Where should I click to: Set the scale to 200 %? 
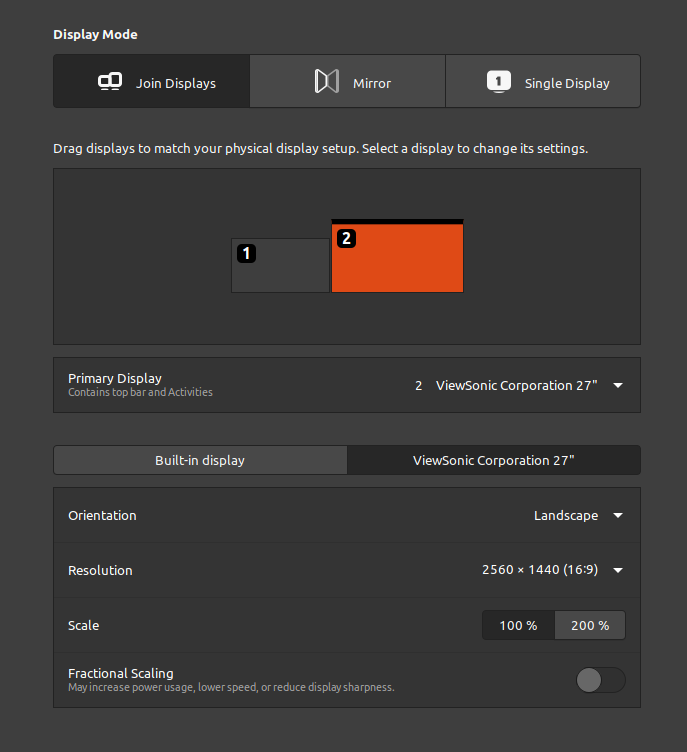pos(590,625)
